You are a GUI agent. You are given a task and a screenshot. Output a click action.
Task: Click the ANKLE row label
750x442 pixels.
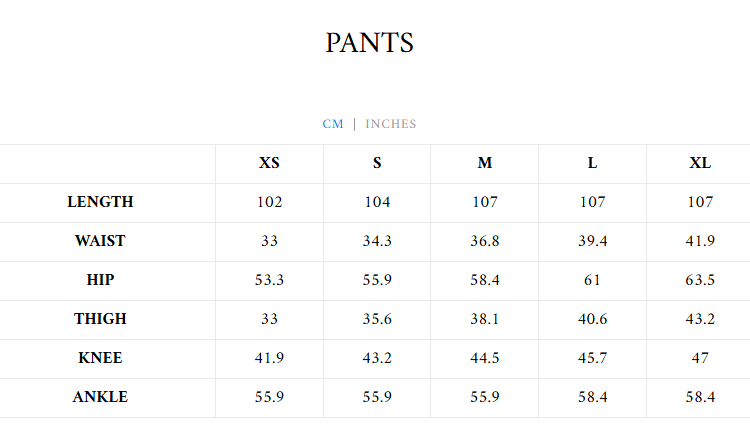100,397
